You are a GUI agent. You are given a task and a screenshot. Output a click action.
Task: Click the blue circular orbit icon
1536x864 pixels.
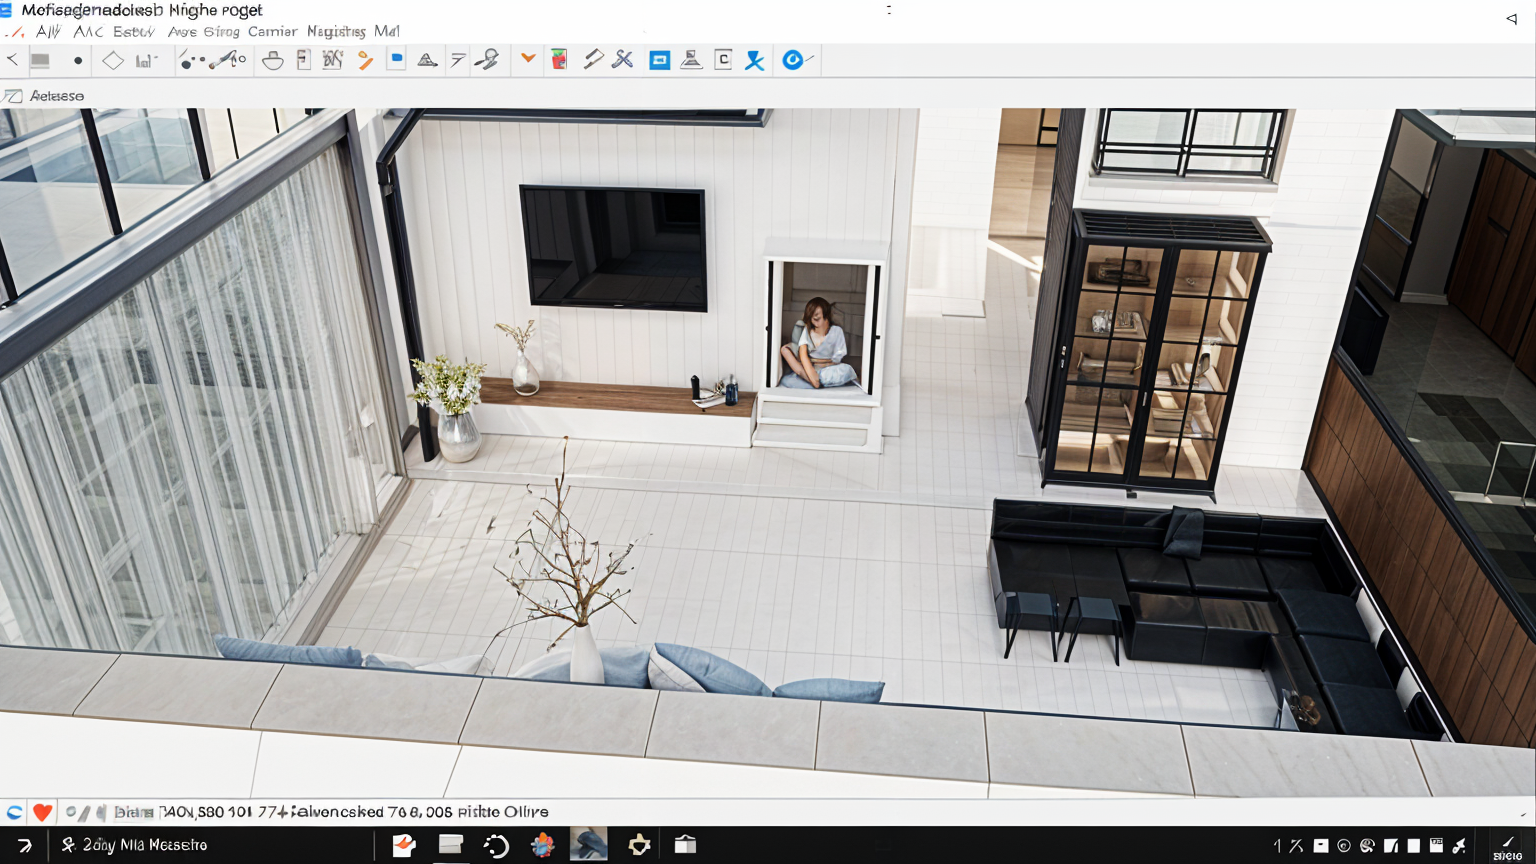pyautogui.click(x=793, y=60)
